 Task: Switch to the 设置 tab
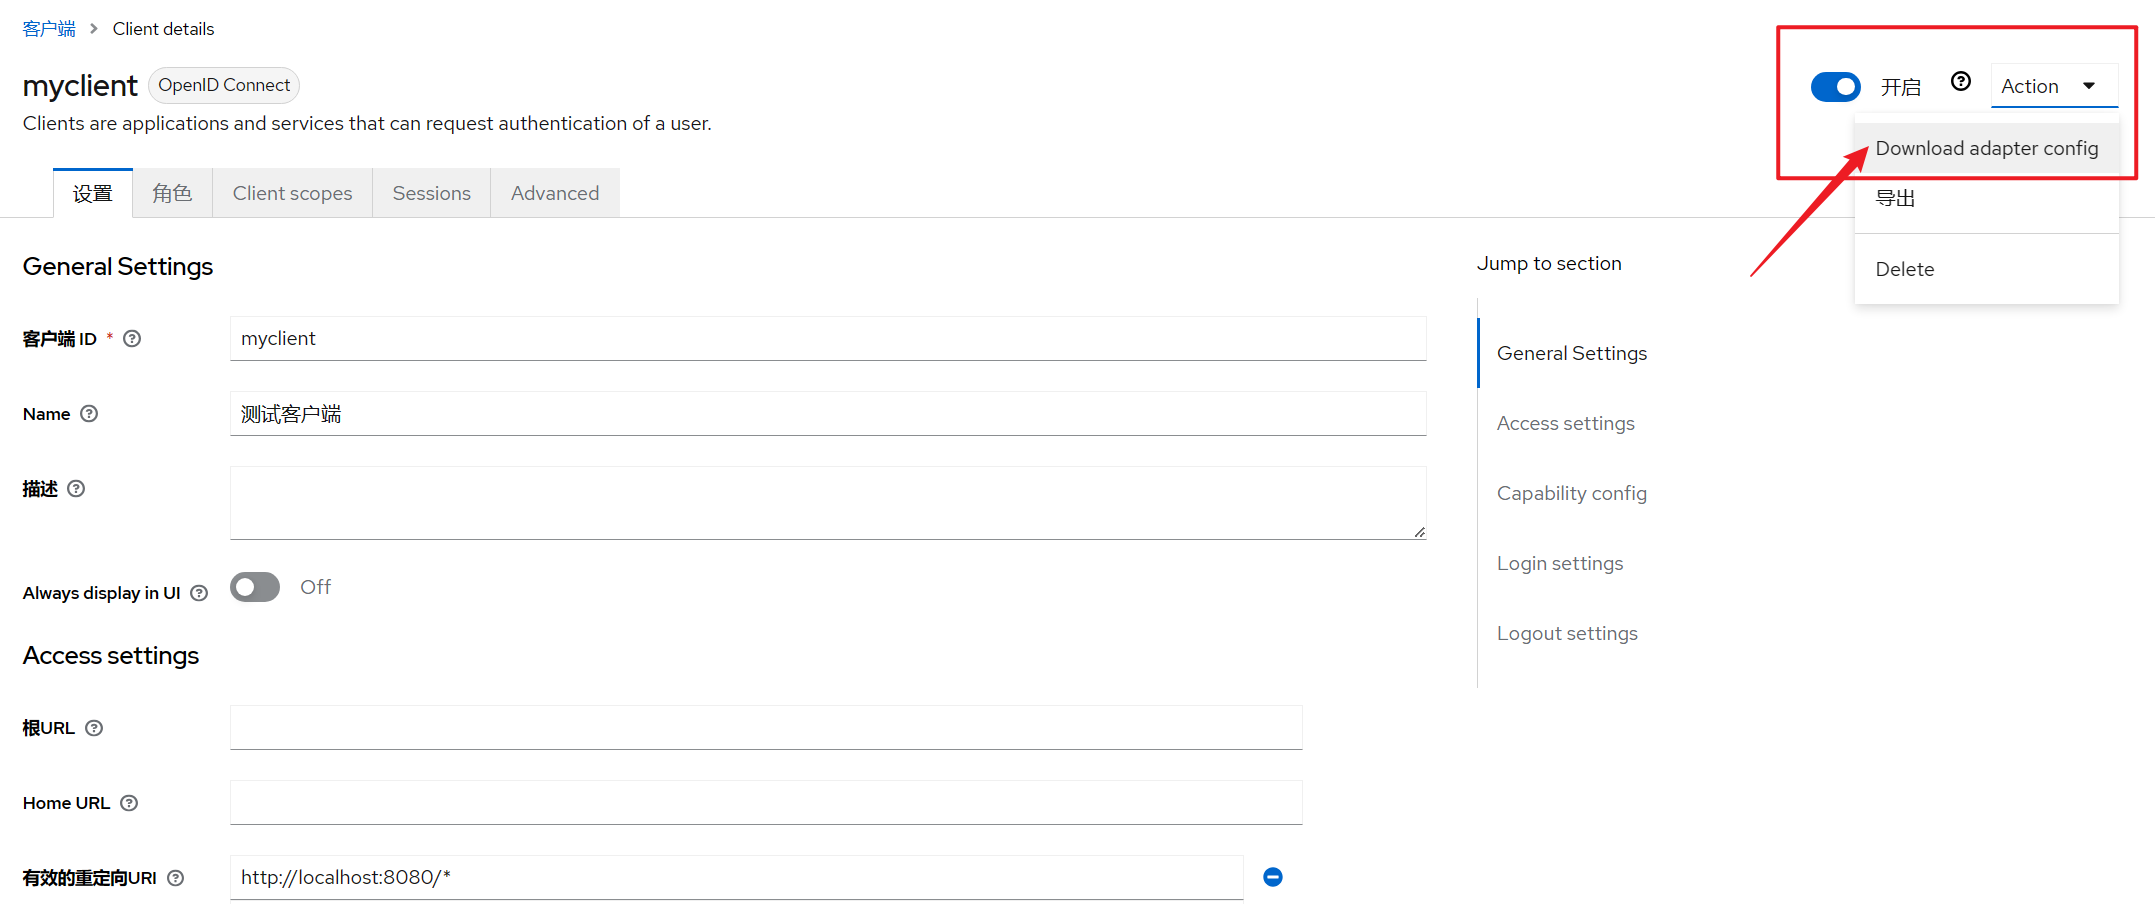tap(93, 193)
